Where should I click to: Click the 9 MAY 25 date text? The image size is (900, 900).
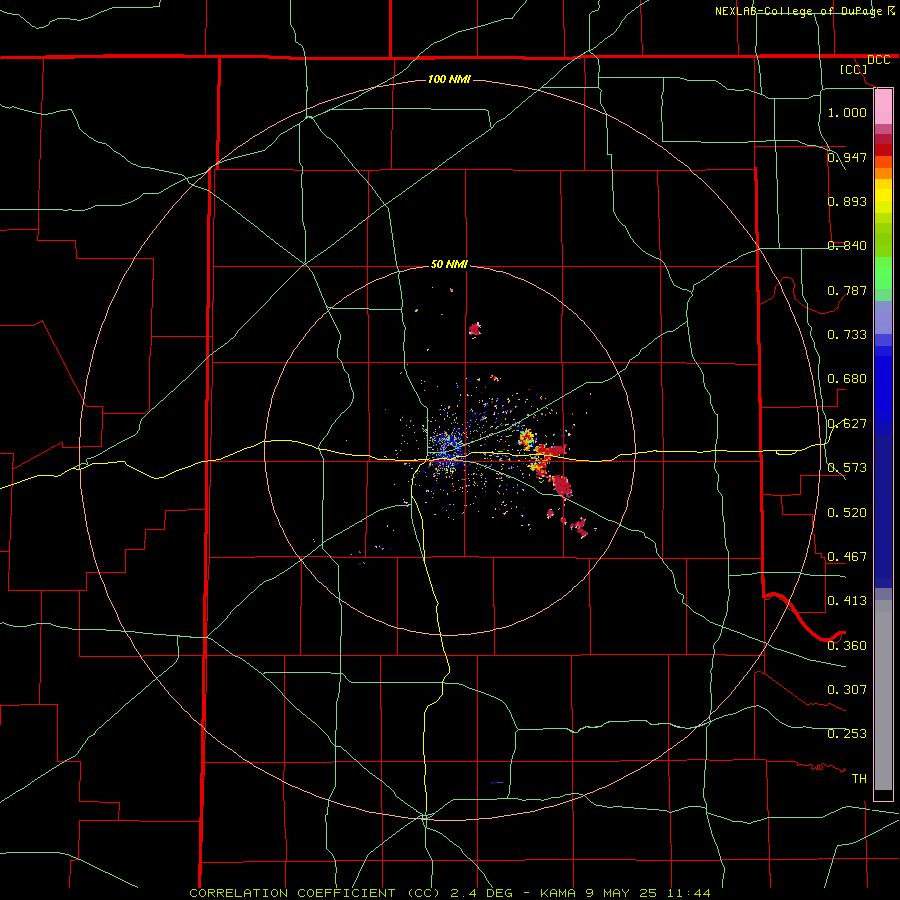tap(621, 893)
